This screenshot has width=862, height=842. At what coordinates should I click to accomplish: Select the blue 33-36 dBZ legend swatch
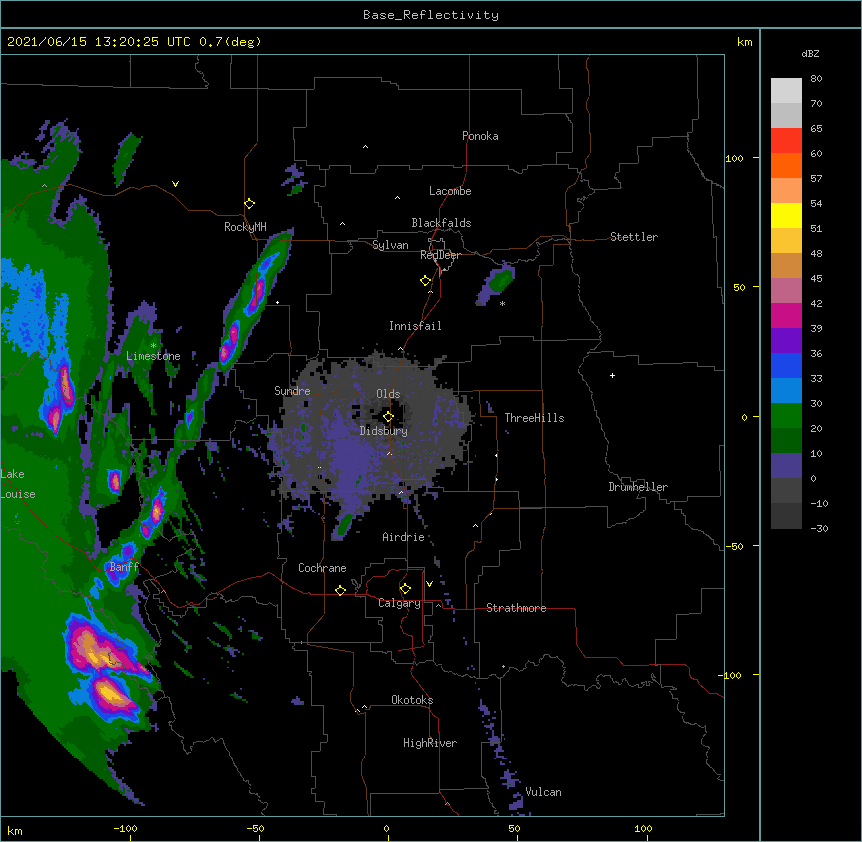click(786, 365)
